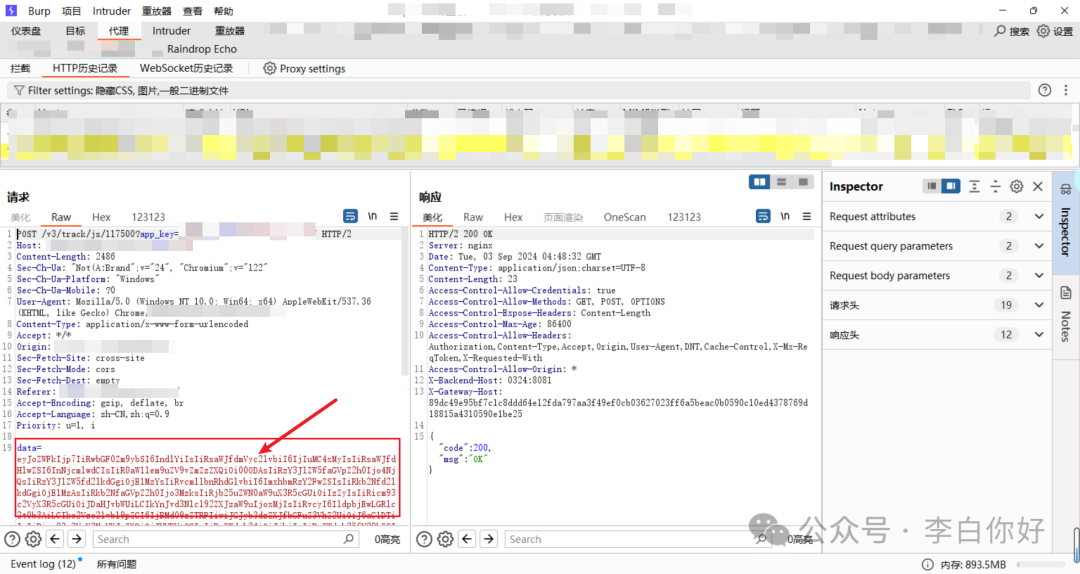This screenshot has width=1080, height=574.
Task: Toggle the request word-wrap icon
Action: [x=350, y=216]
